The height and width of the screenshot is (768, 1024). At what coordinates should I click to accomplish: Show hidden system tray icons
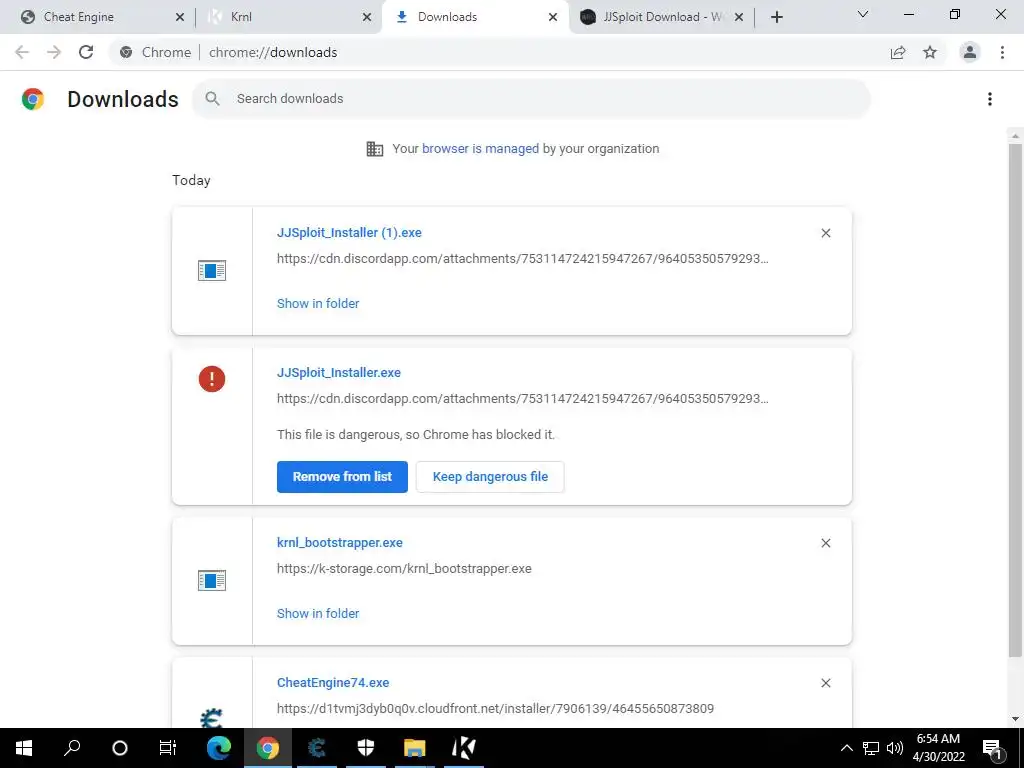(846, 748)
